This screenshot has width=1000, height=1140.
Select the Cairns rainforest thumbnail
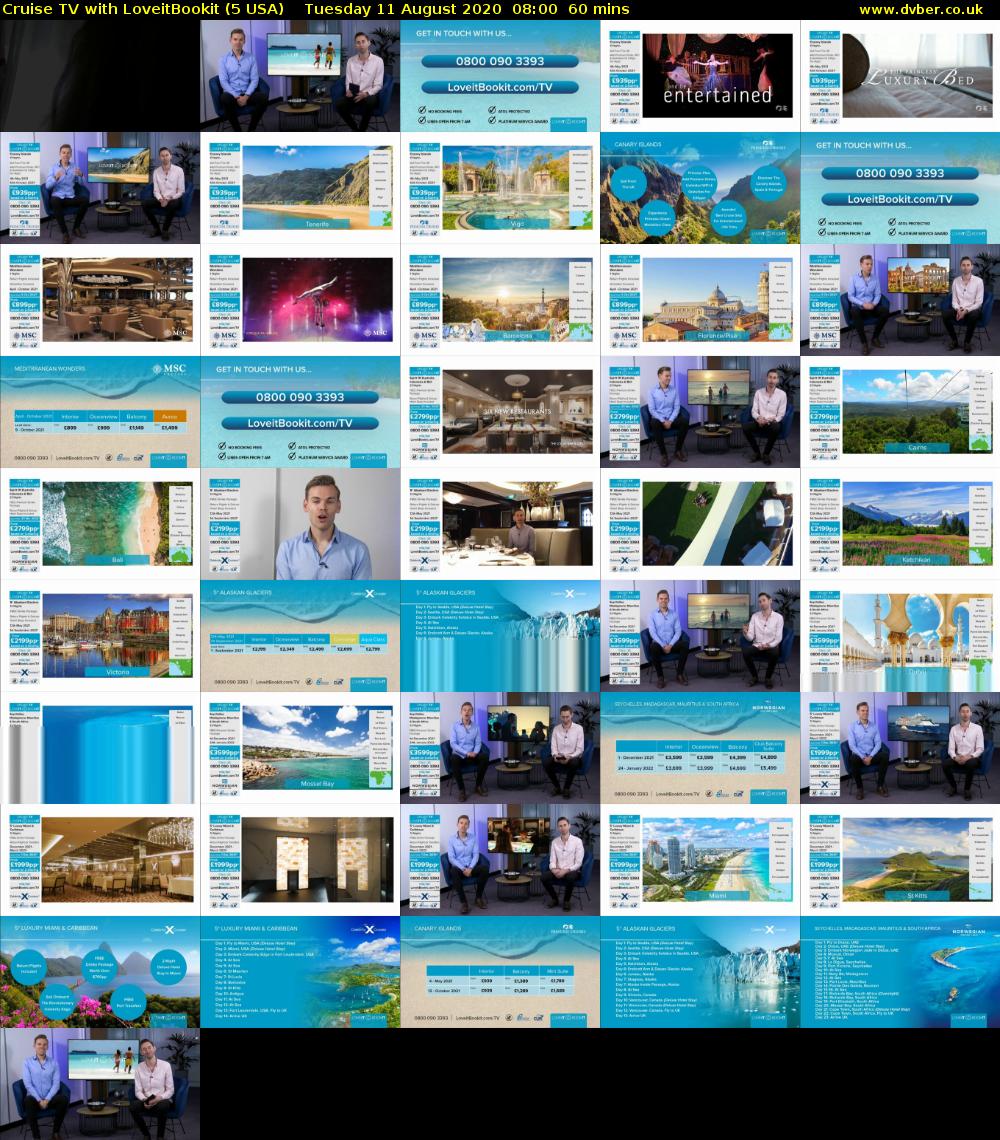pyautogui.click(x=900, y=412)
